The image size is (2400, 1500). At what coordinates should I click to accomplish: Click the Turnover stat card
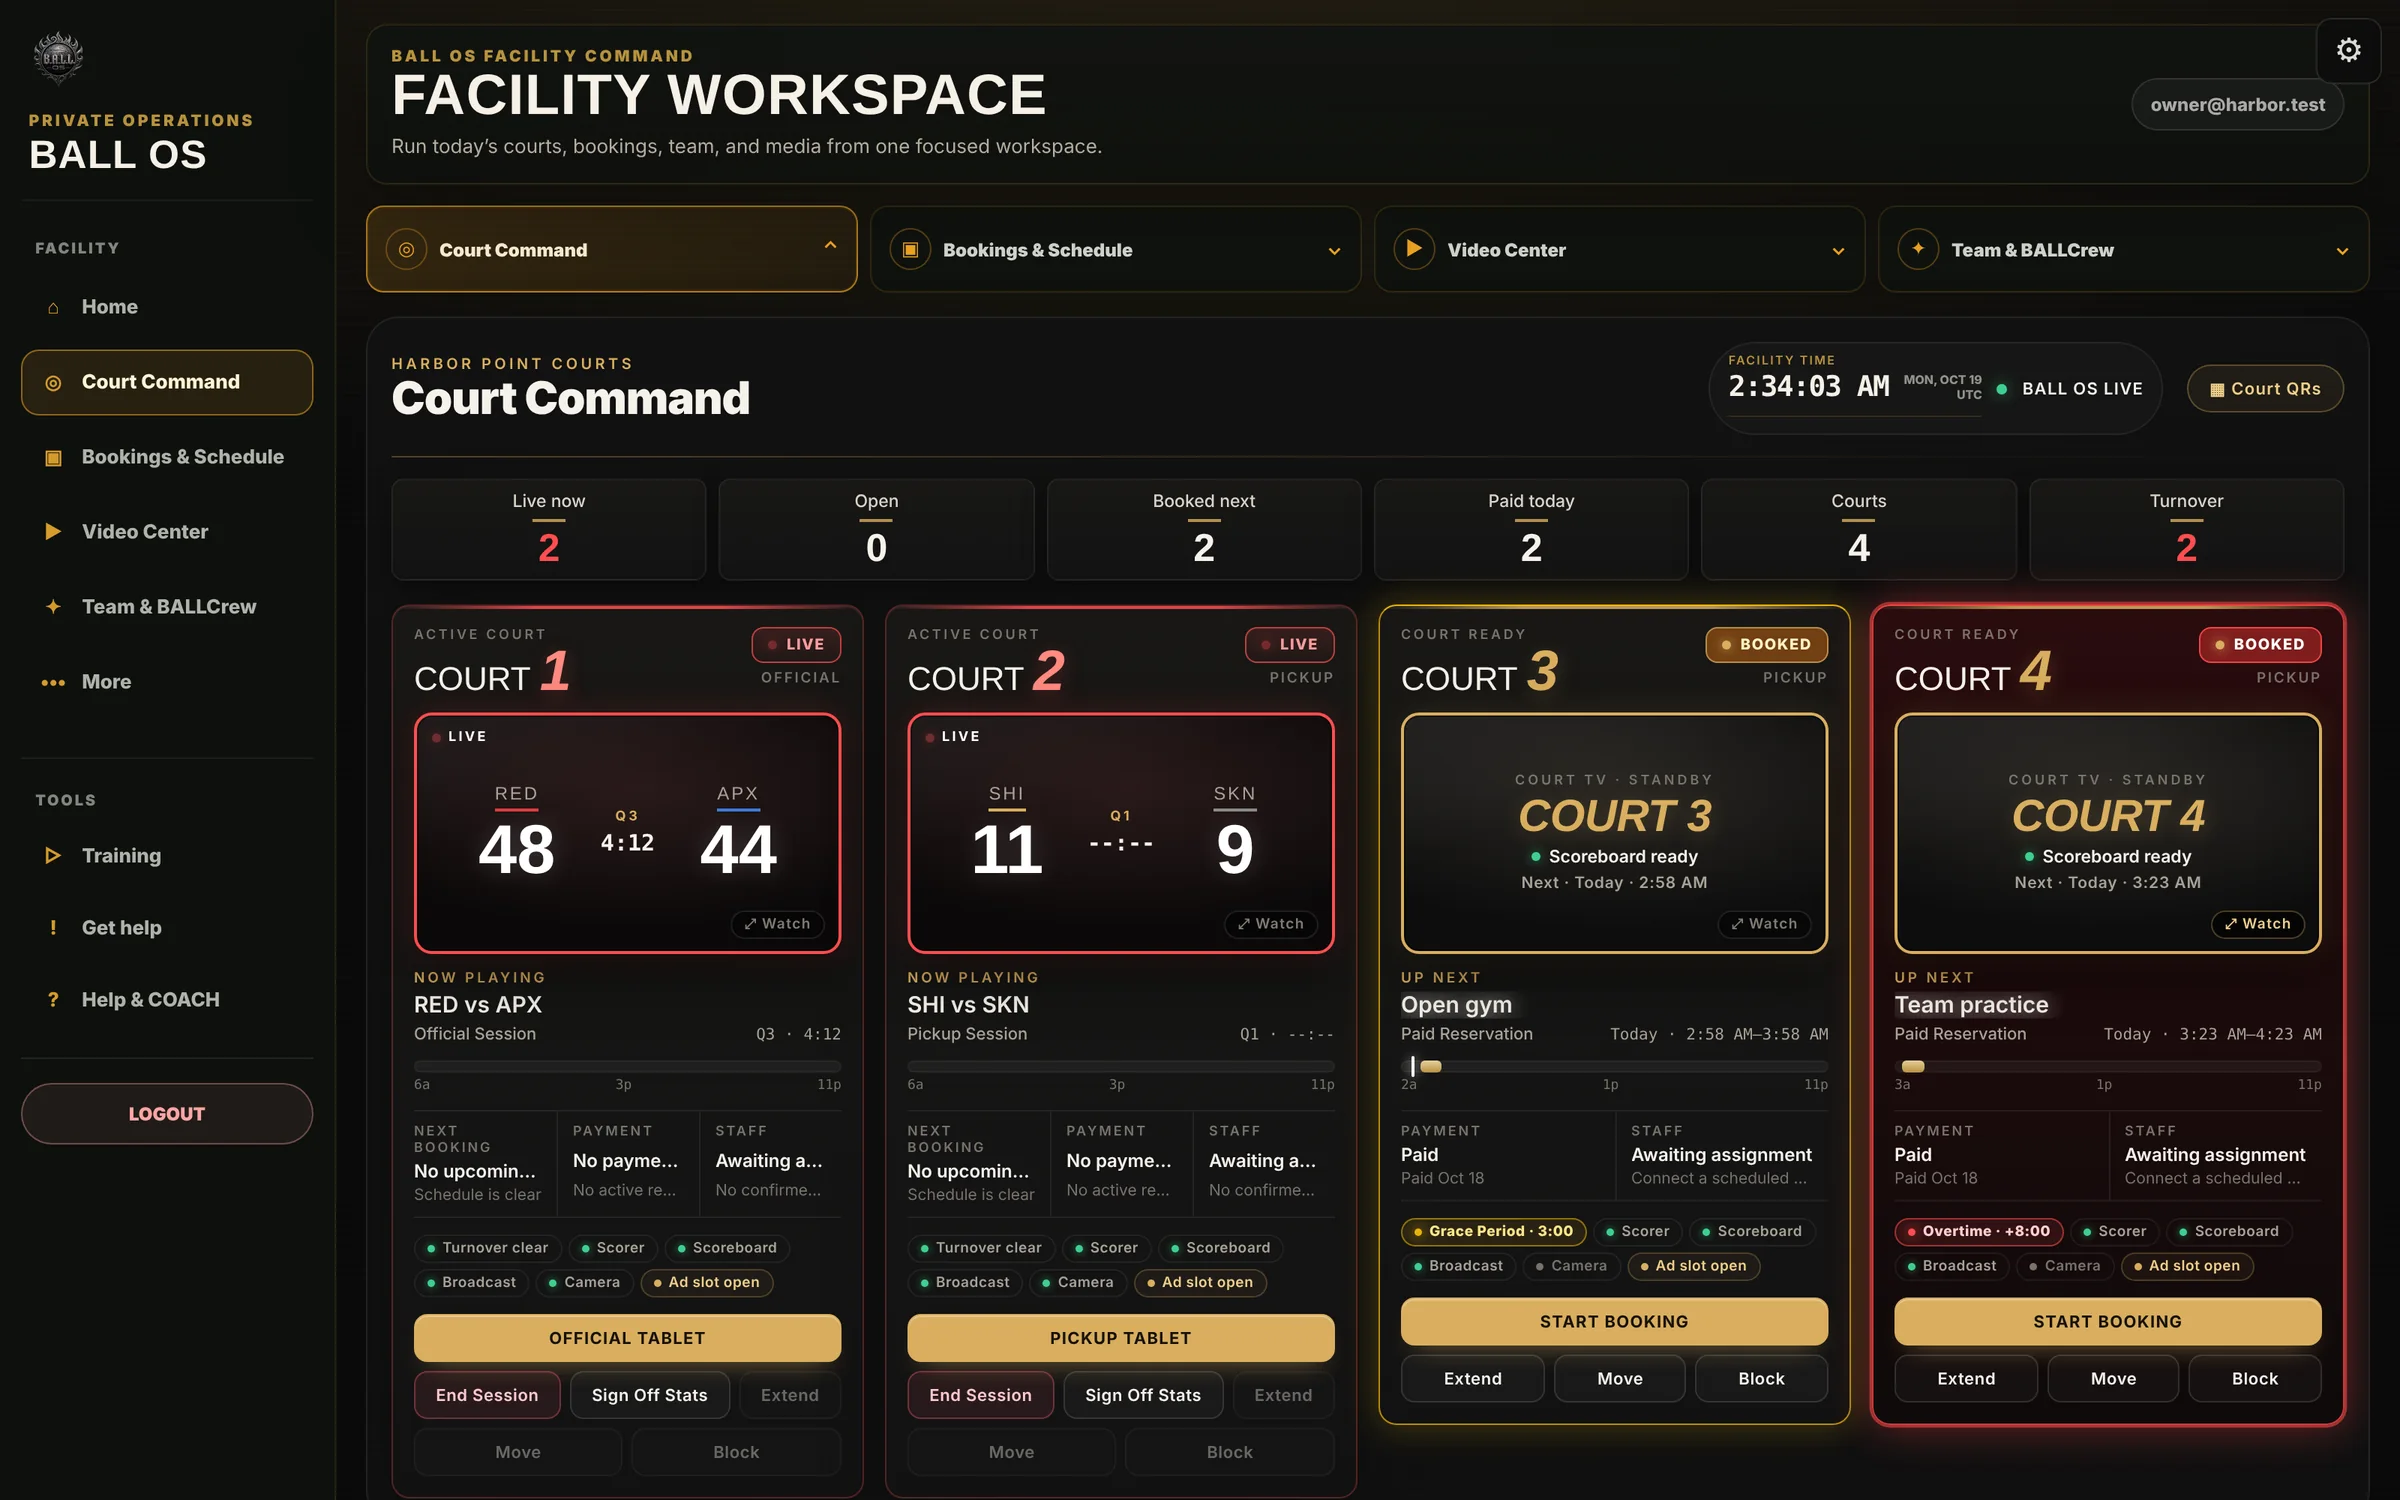(2186, 529)
